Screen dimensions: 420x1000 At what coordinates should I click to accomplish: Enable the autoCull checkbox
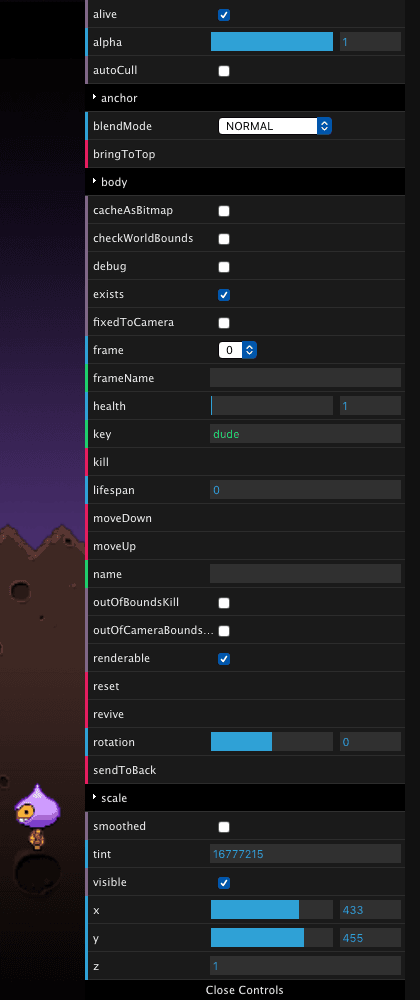point(224,71)
